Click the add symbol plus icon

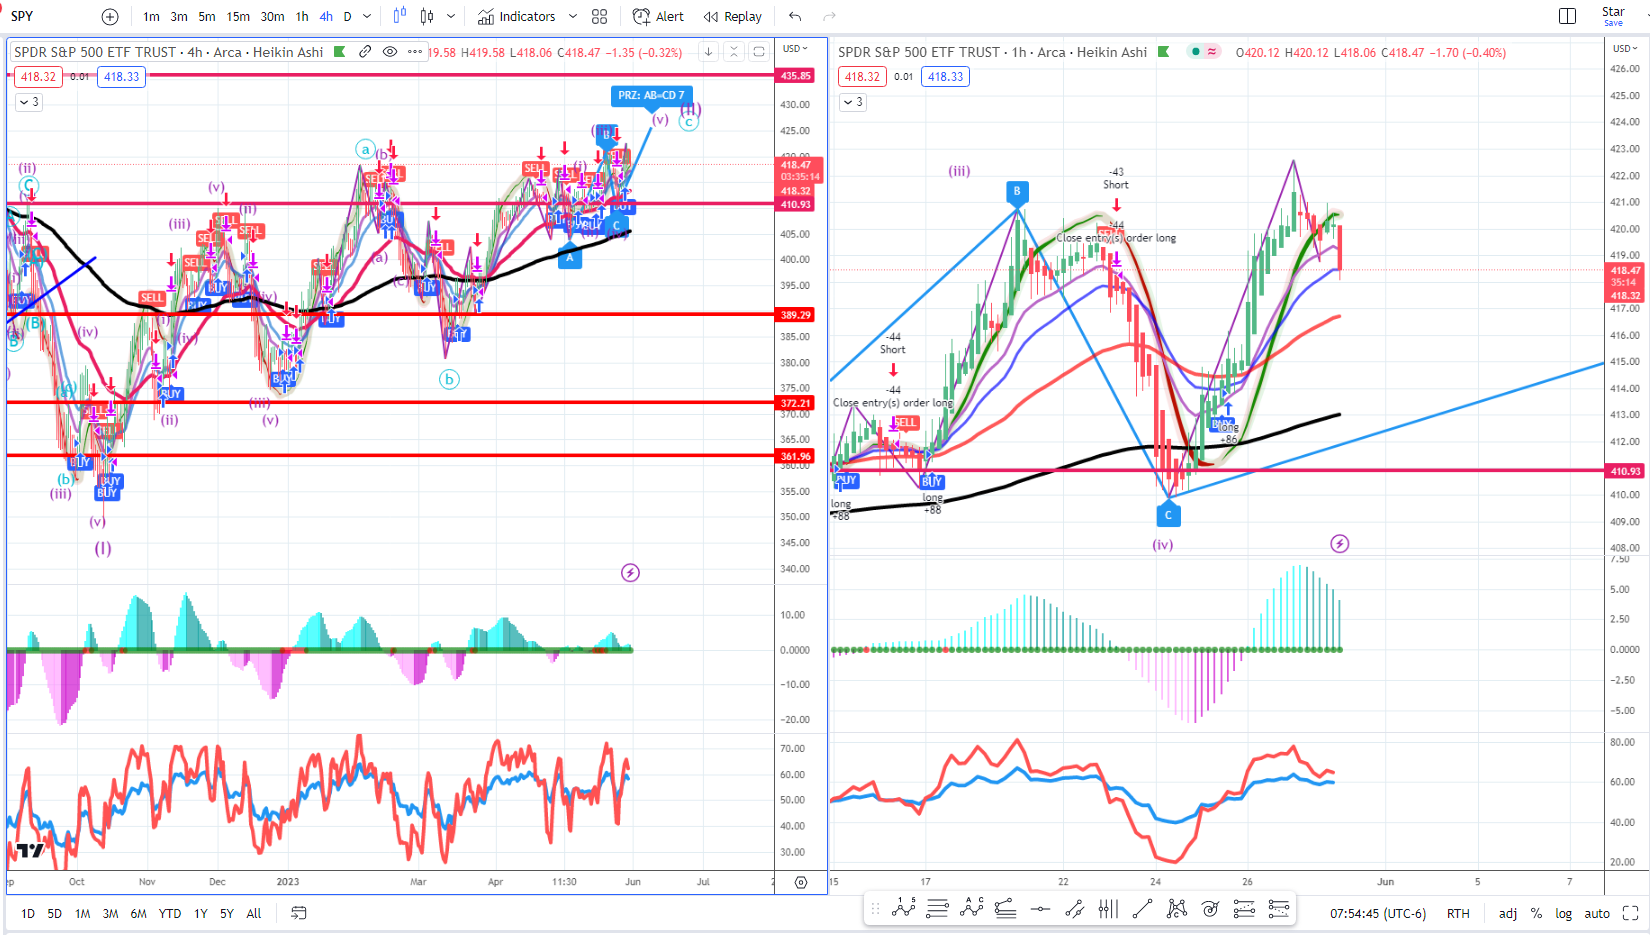click(x=110, y=17)
